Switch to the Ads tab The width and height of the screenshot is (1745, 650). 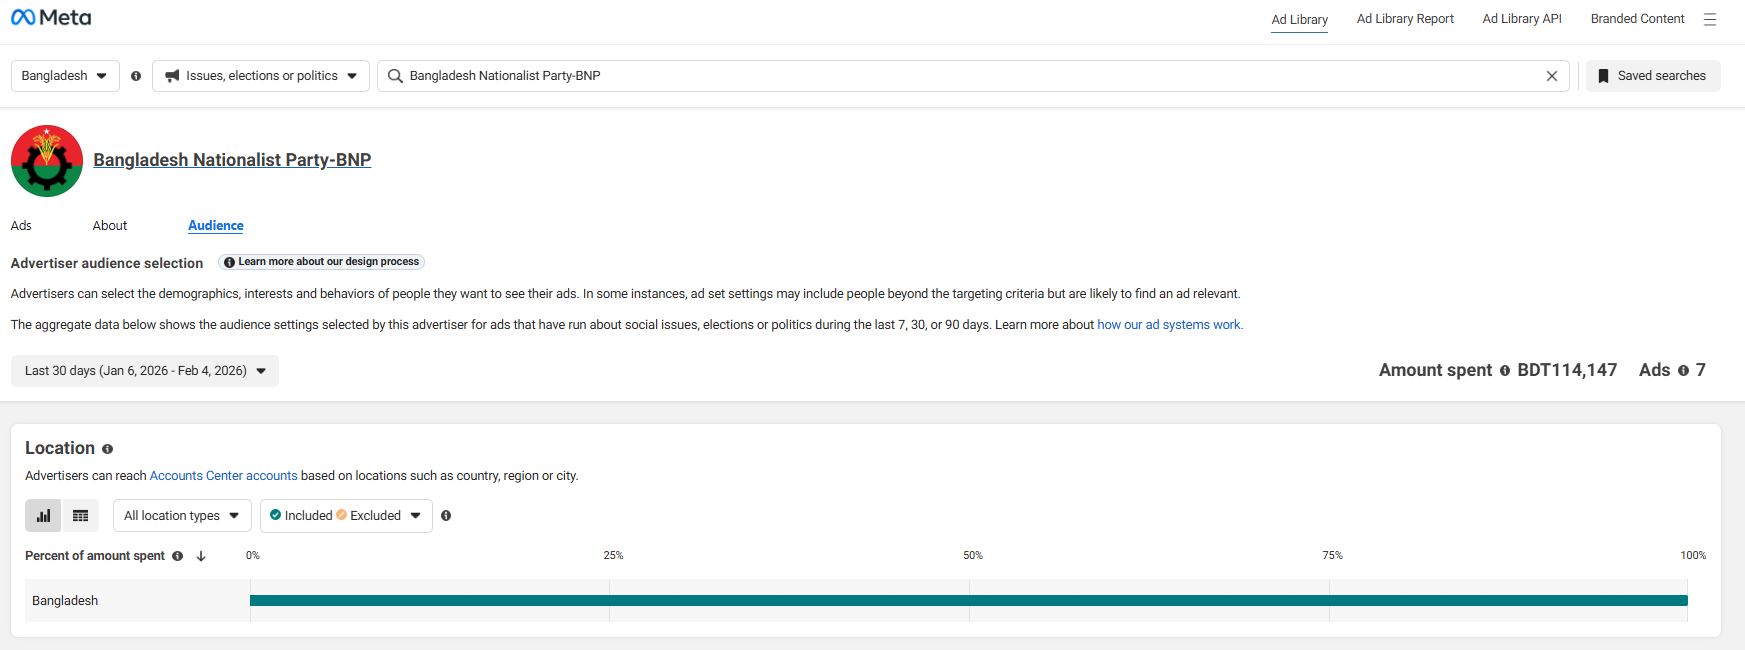coord(21,226)
